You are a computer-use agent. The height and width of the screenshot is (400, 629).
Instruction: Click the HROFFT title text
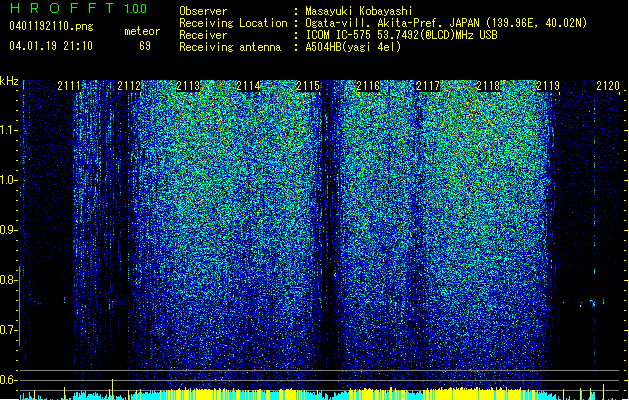click(62, 8)
